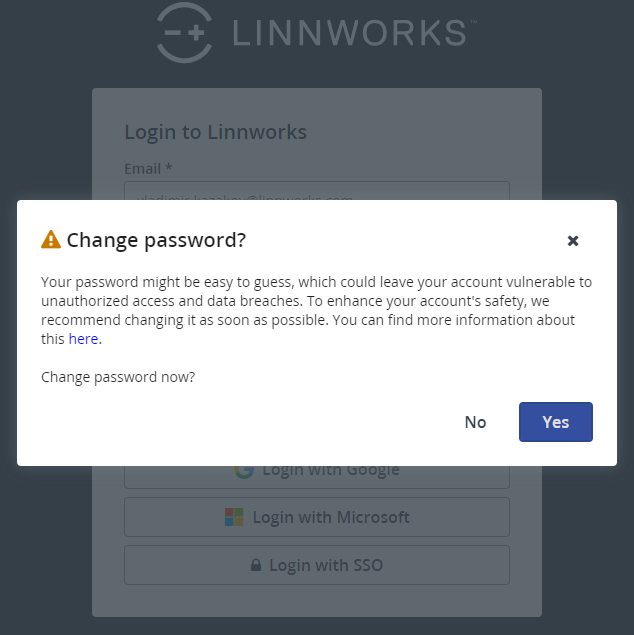This screenshot has height=635, width=634.
Task: Click the 'Change password now?' text
Action: [118, 377]
